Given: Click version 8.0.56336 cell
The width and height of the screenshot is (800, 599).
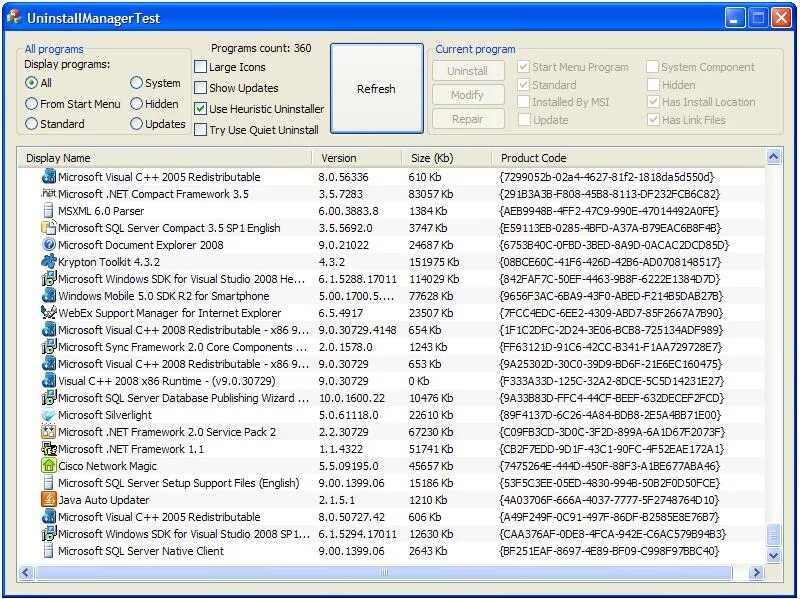Looking at the screenshot, I should tap(343, 177).
